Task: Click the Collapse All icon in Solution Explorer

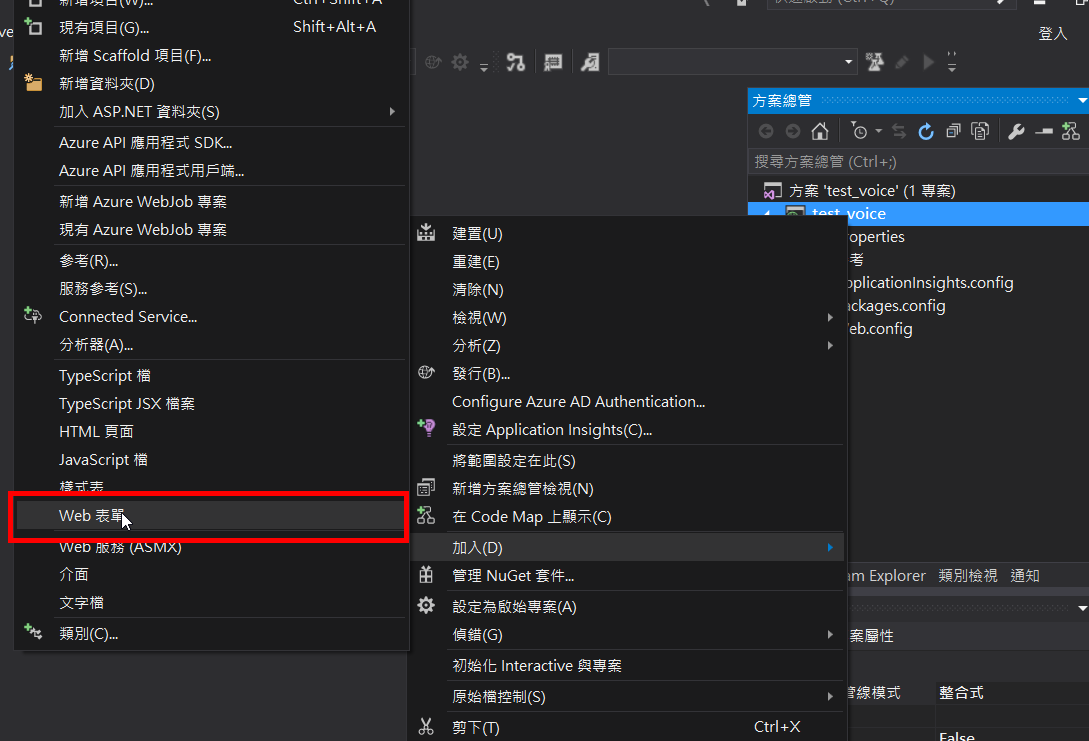Action: (953, 131)
